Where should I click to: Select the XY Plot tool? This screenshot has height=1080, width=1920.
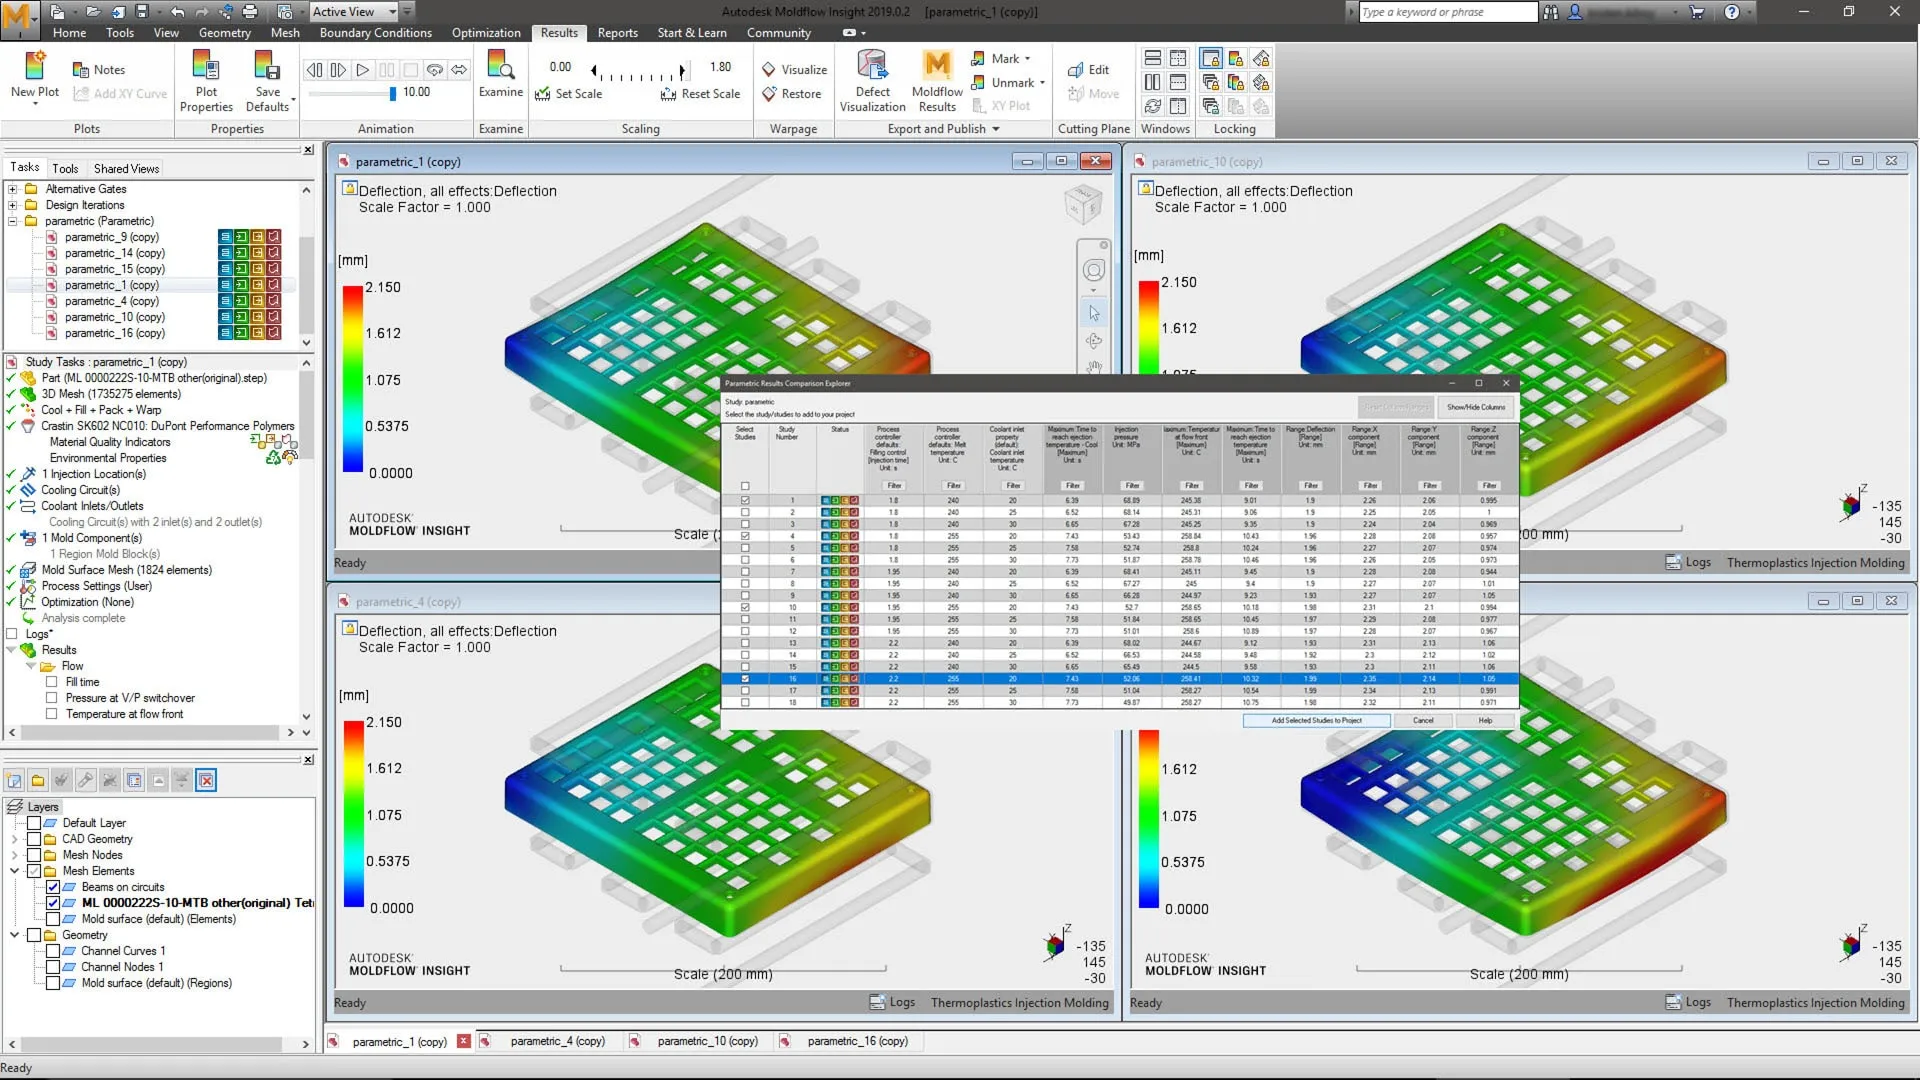(1008, 105)
